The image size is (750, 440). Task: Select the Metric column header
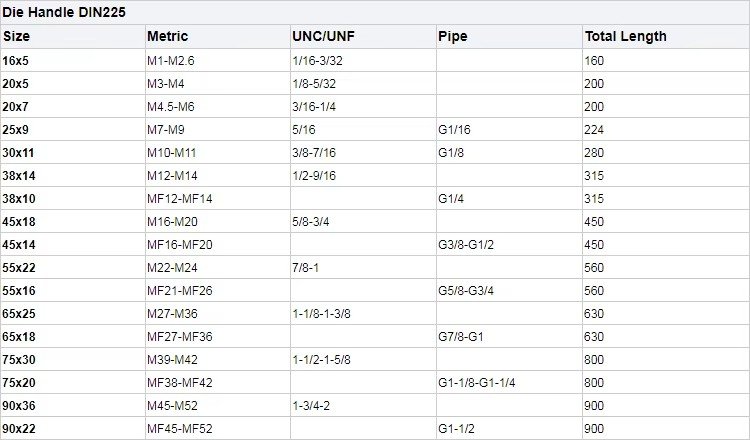click(x=167, y=36)
